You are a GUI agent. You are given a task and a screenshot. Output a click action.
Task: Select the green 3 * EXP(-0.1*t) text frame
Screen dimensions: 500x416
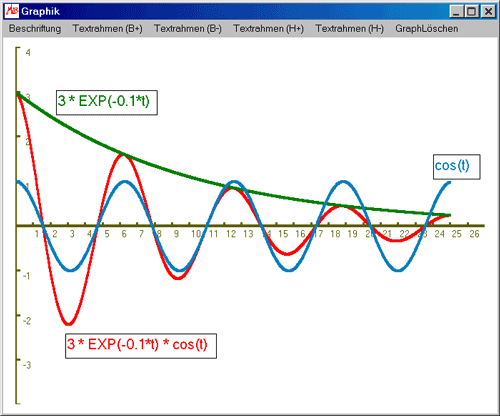point(107,102)
